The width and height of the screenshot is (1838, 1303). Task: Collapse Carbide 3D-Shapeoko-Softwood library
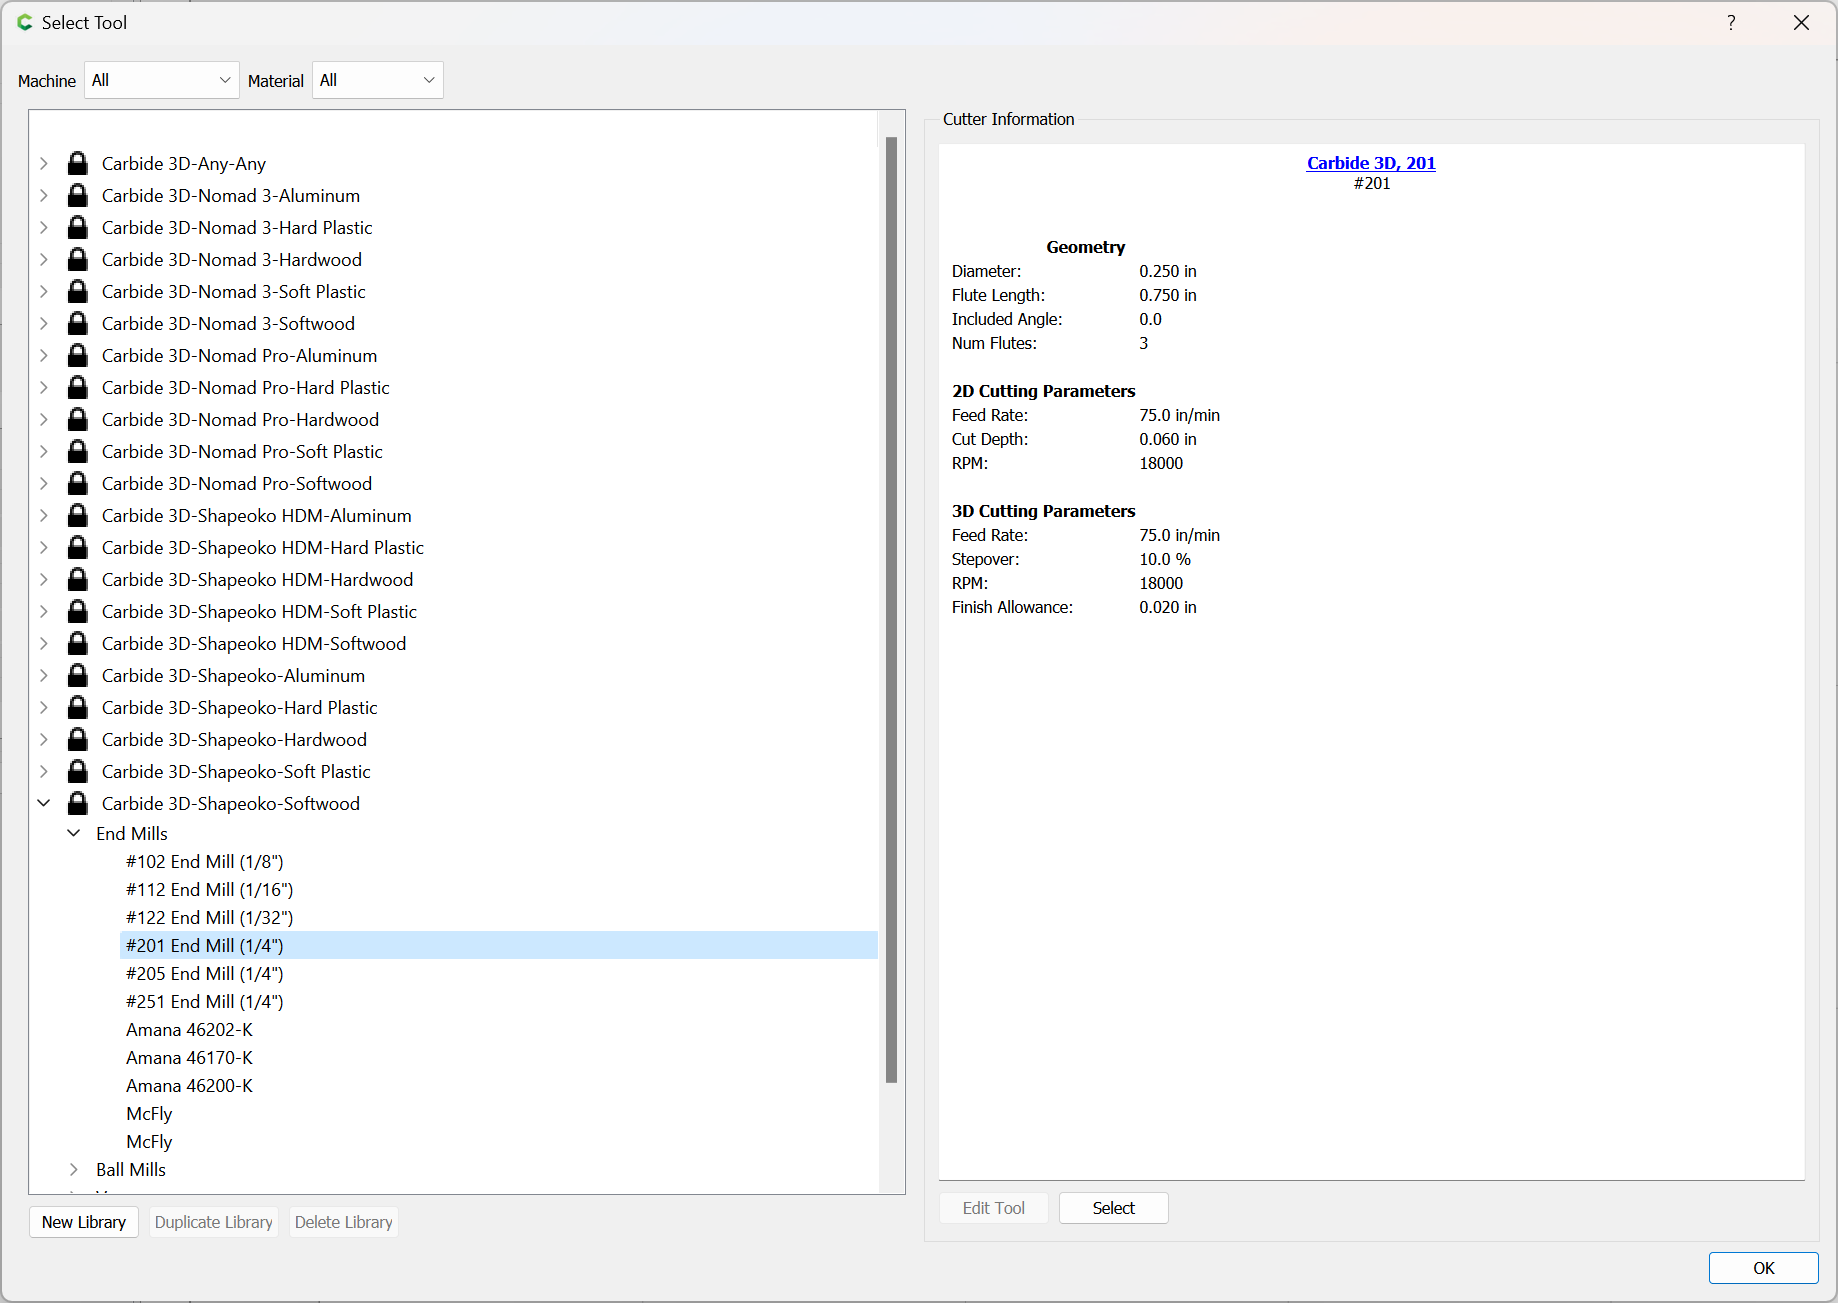click(44, 803)
